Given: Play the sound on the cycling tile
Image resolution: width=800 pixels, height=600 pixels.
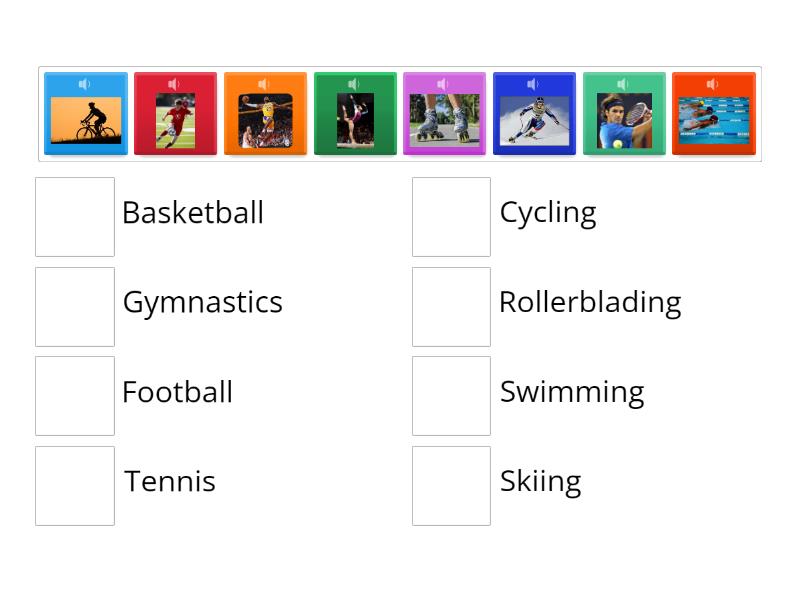Looking at the screenshot, I should [86, 84].
